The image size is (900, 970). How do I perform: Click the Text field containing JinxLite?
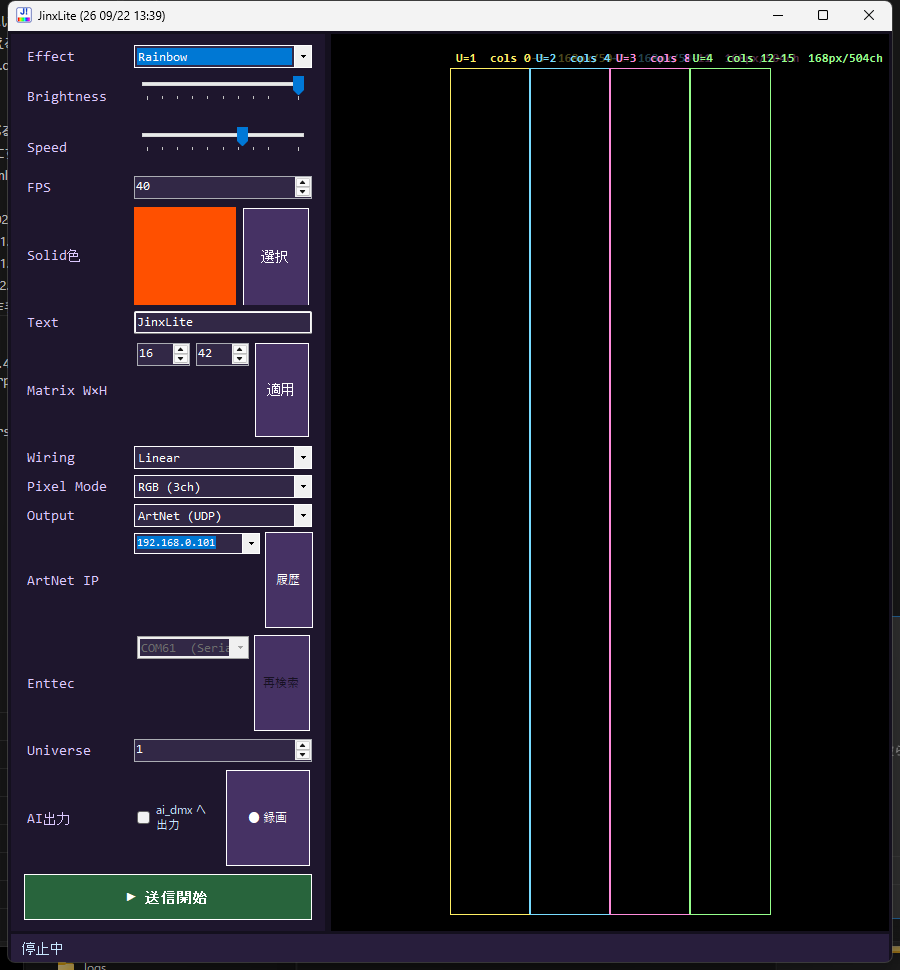click(223, 322)
